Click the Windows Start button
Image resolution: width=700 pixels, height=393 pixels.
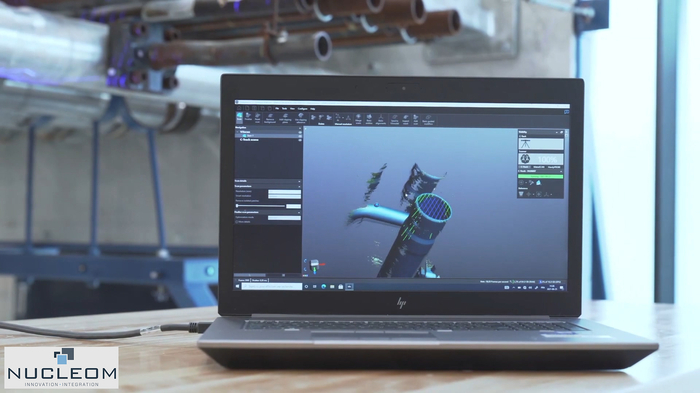click(237, 286)
